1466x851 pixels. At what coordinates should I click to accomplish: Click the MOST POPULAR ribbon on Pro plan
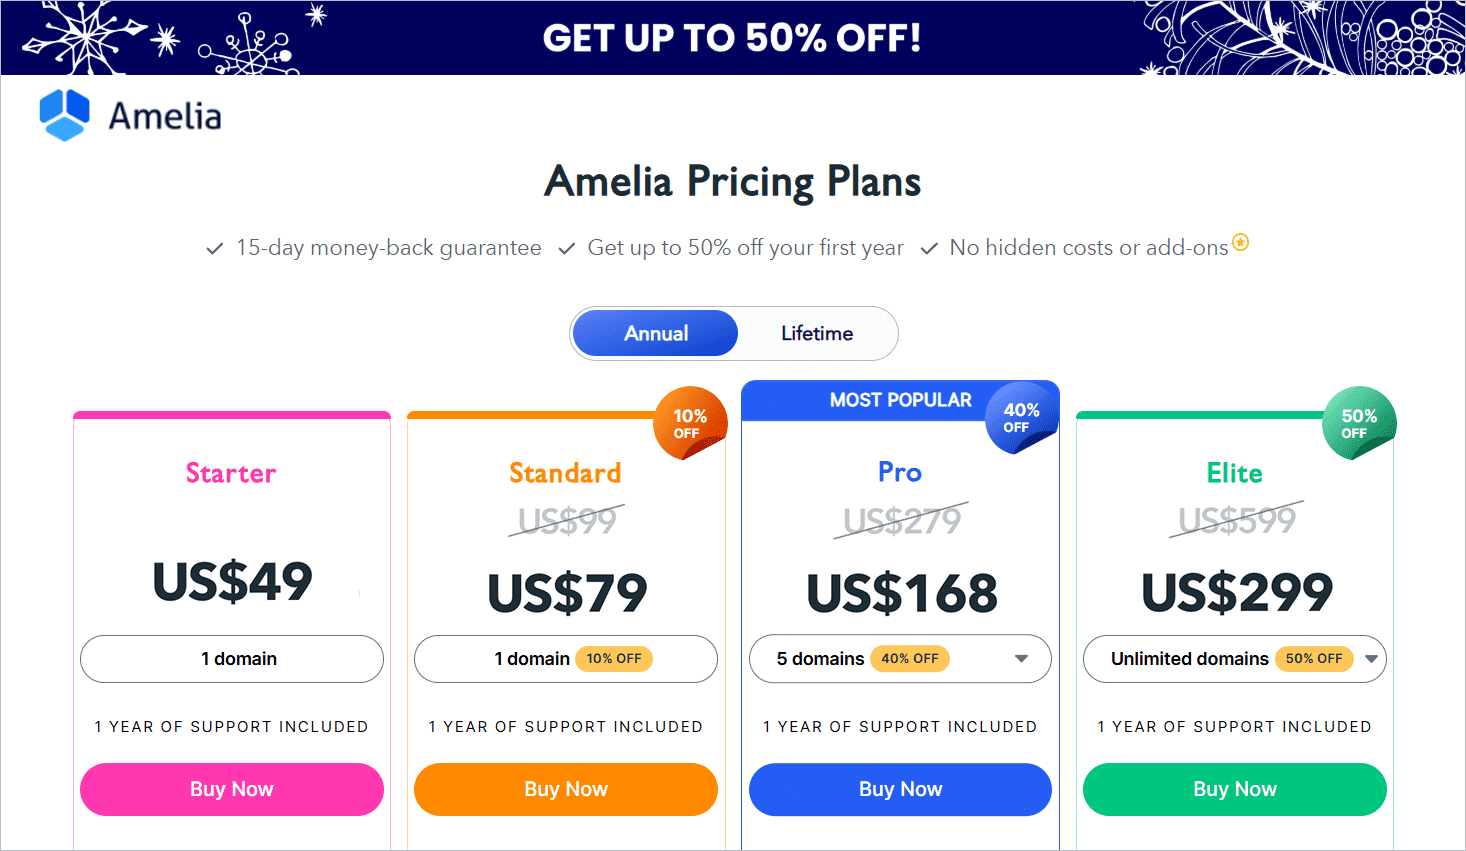tap(899, 399)
